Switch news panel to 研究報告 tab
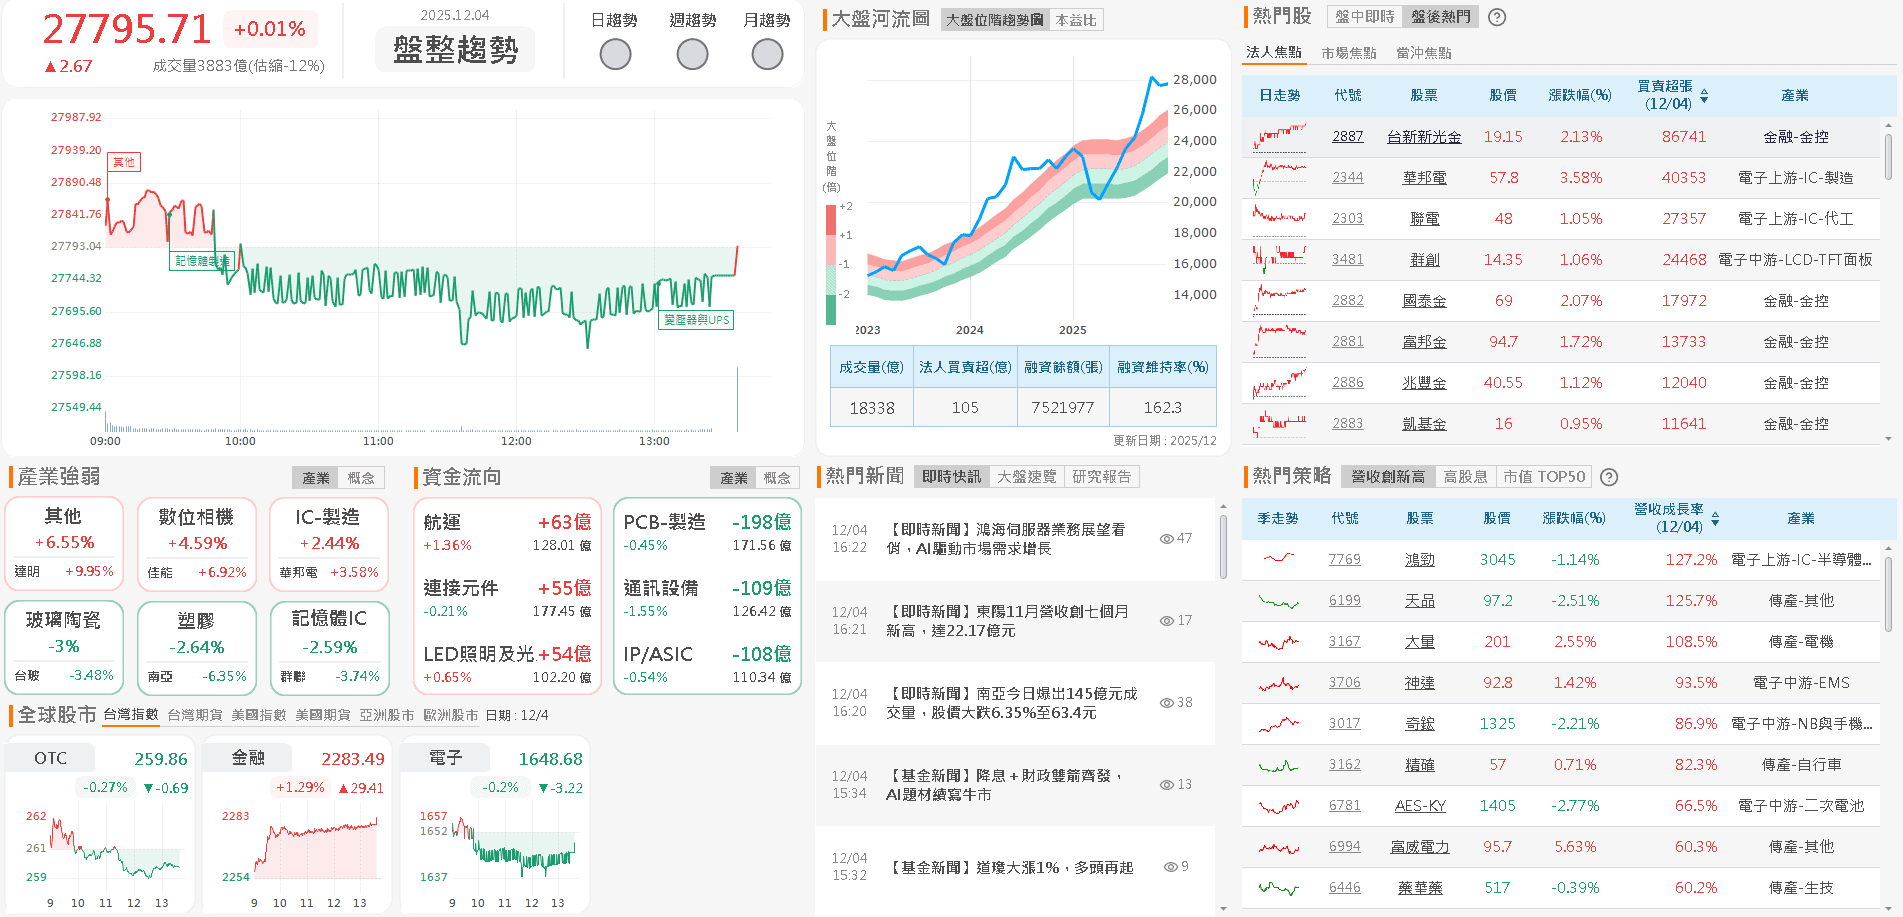This screenshot has height=917, width=1903. (x=1103, y=475)
